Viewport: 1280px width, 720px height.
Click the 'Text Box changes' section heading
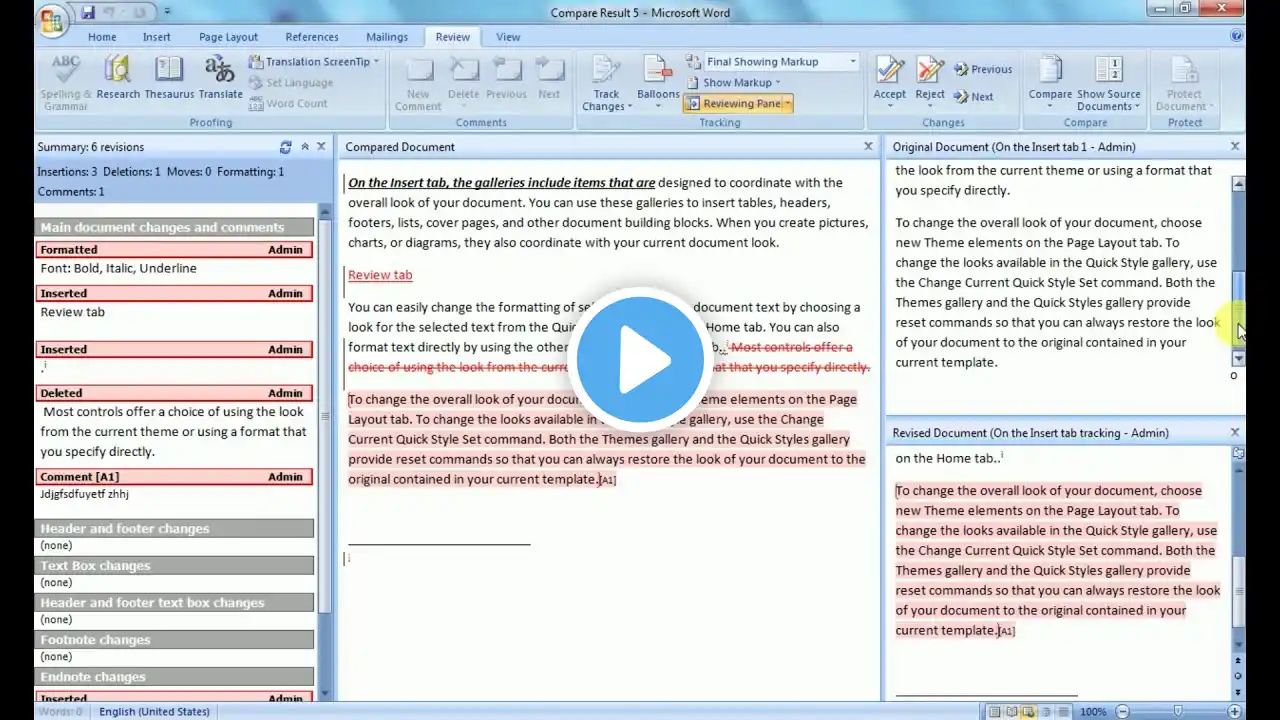[x=174, y=566]
